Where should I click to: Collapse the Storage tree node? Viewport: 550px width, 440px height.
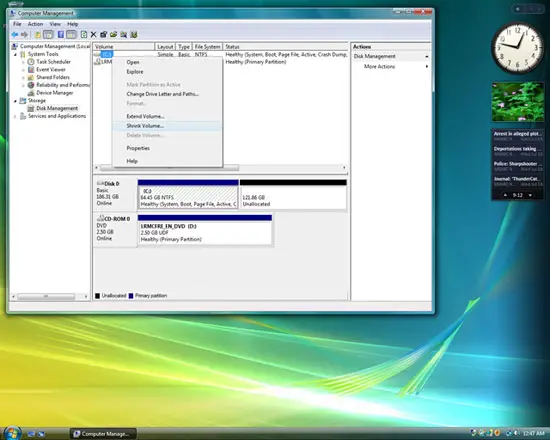(15, 101)
